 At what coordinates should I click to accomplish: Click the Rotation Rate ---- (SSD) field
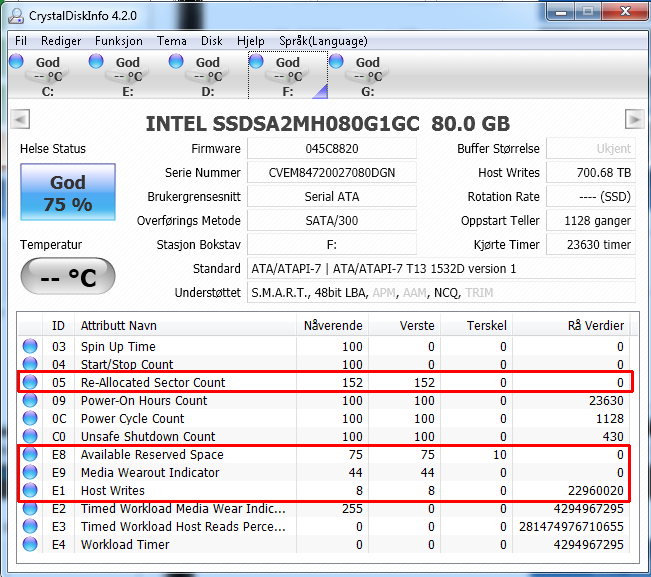pyautogui.click(x=591, y=196)
